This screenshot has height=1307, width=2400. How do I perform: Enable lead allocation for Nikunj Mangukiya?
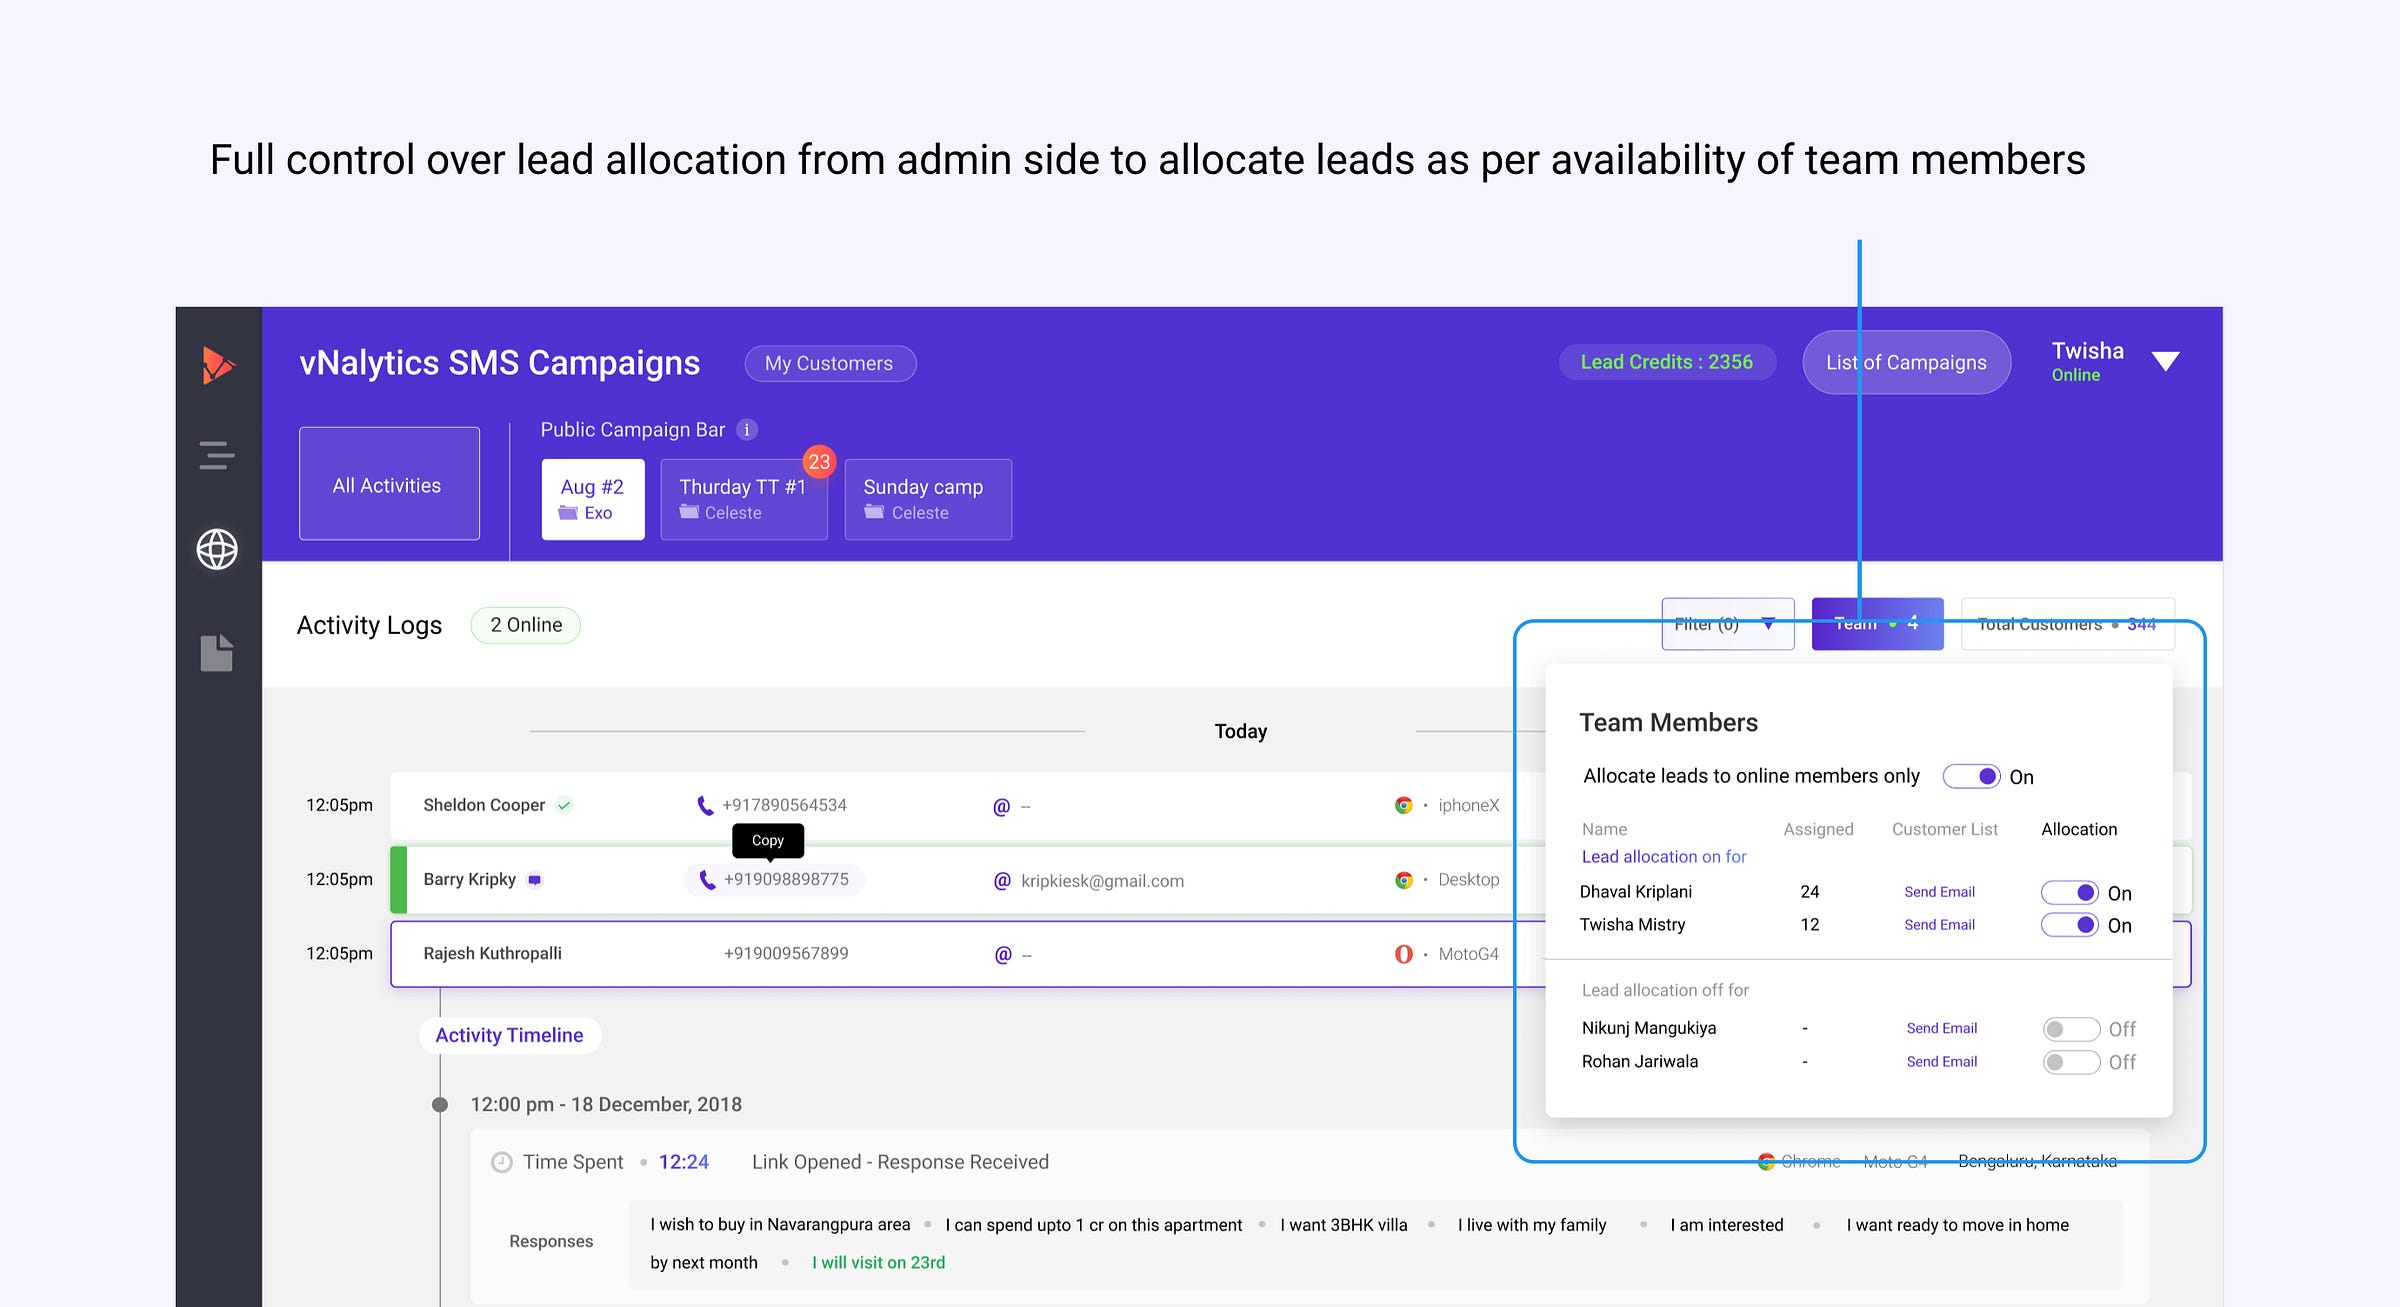pyautogui.click(x=2070, y=1029)
